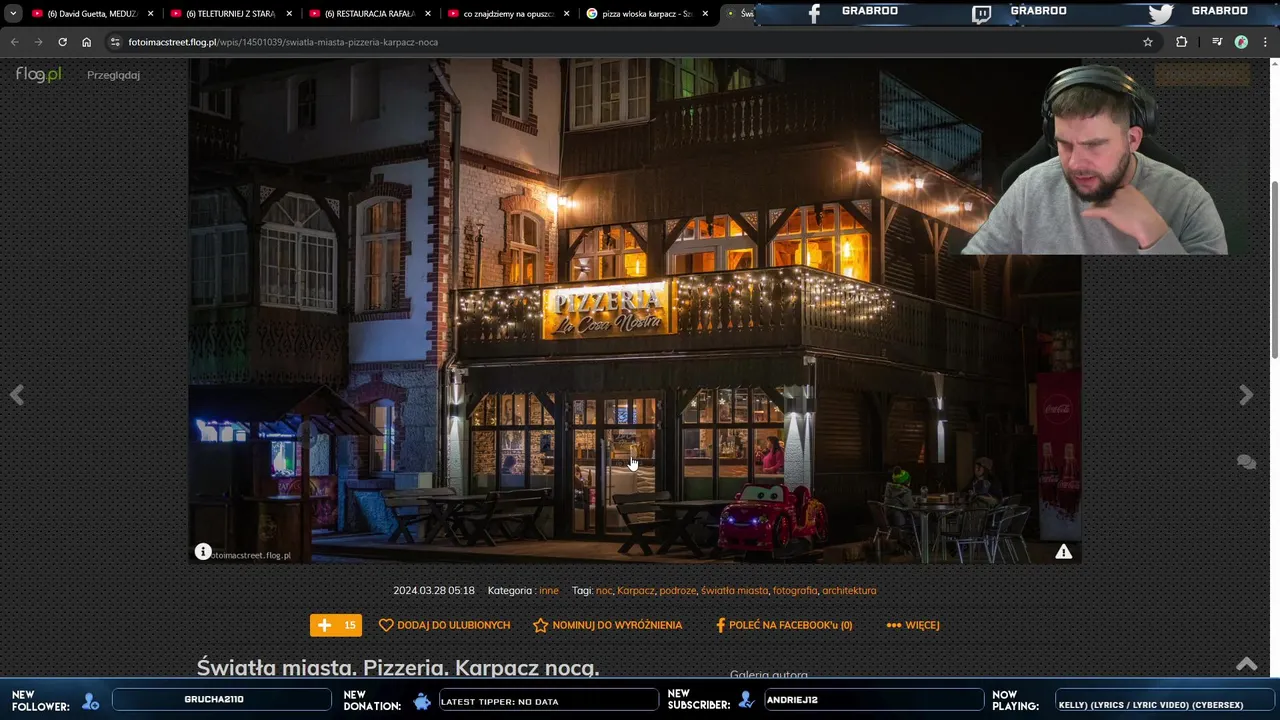Expand the WIĘCEJ options
The height and width of the screenshot is (720, 1280).
pyautogui.click(x=913, y=625)
